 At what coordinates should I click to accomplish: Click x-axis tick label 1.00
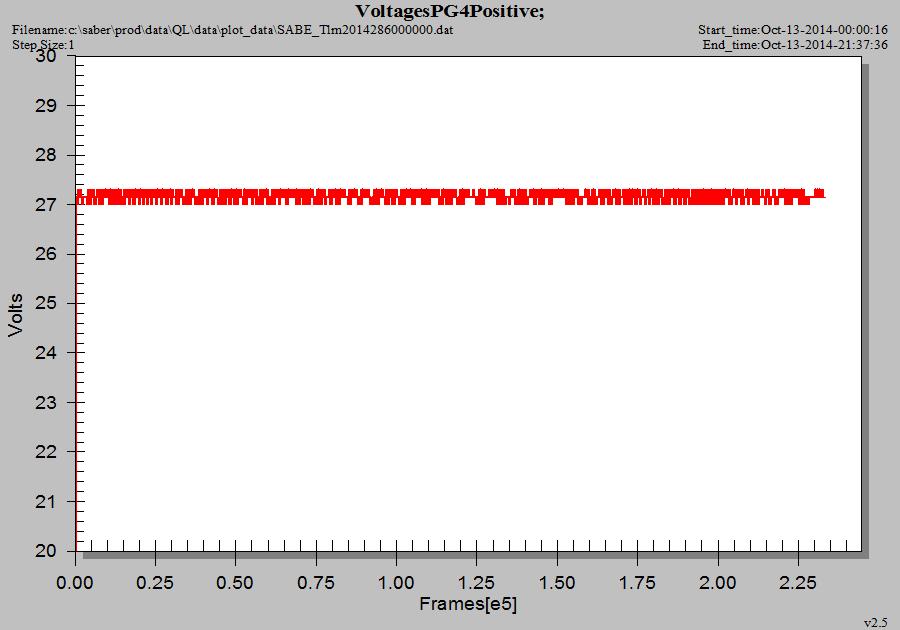(396, 583)
